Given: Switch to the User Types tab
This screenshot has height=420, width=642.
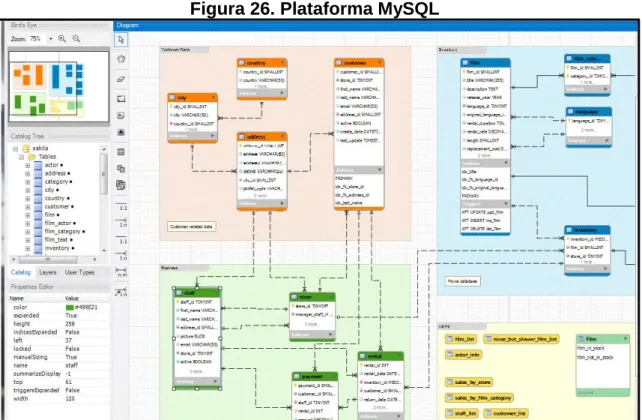Looking at the screenshot, I should pos(79,272).
